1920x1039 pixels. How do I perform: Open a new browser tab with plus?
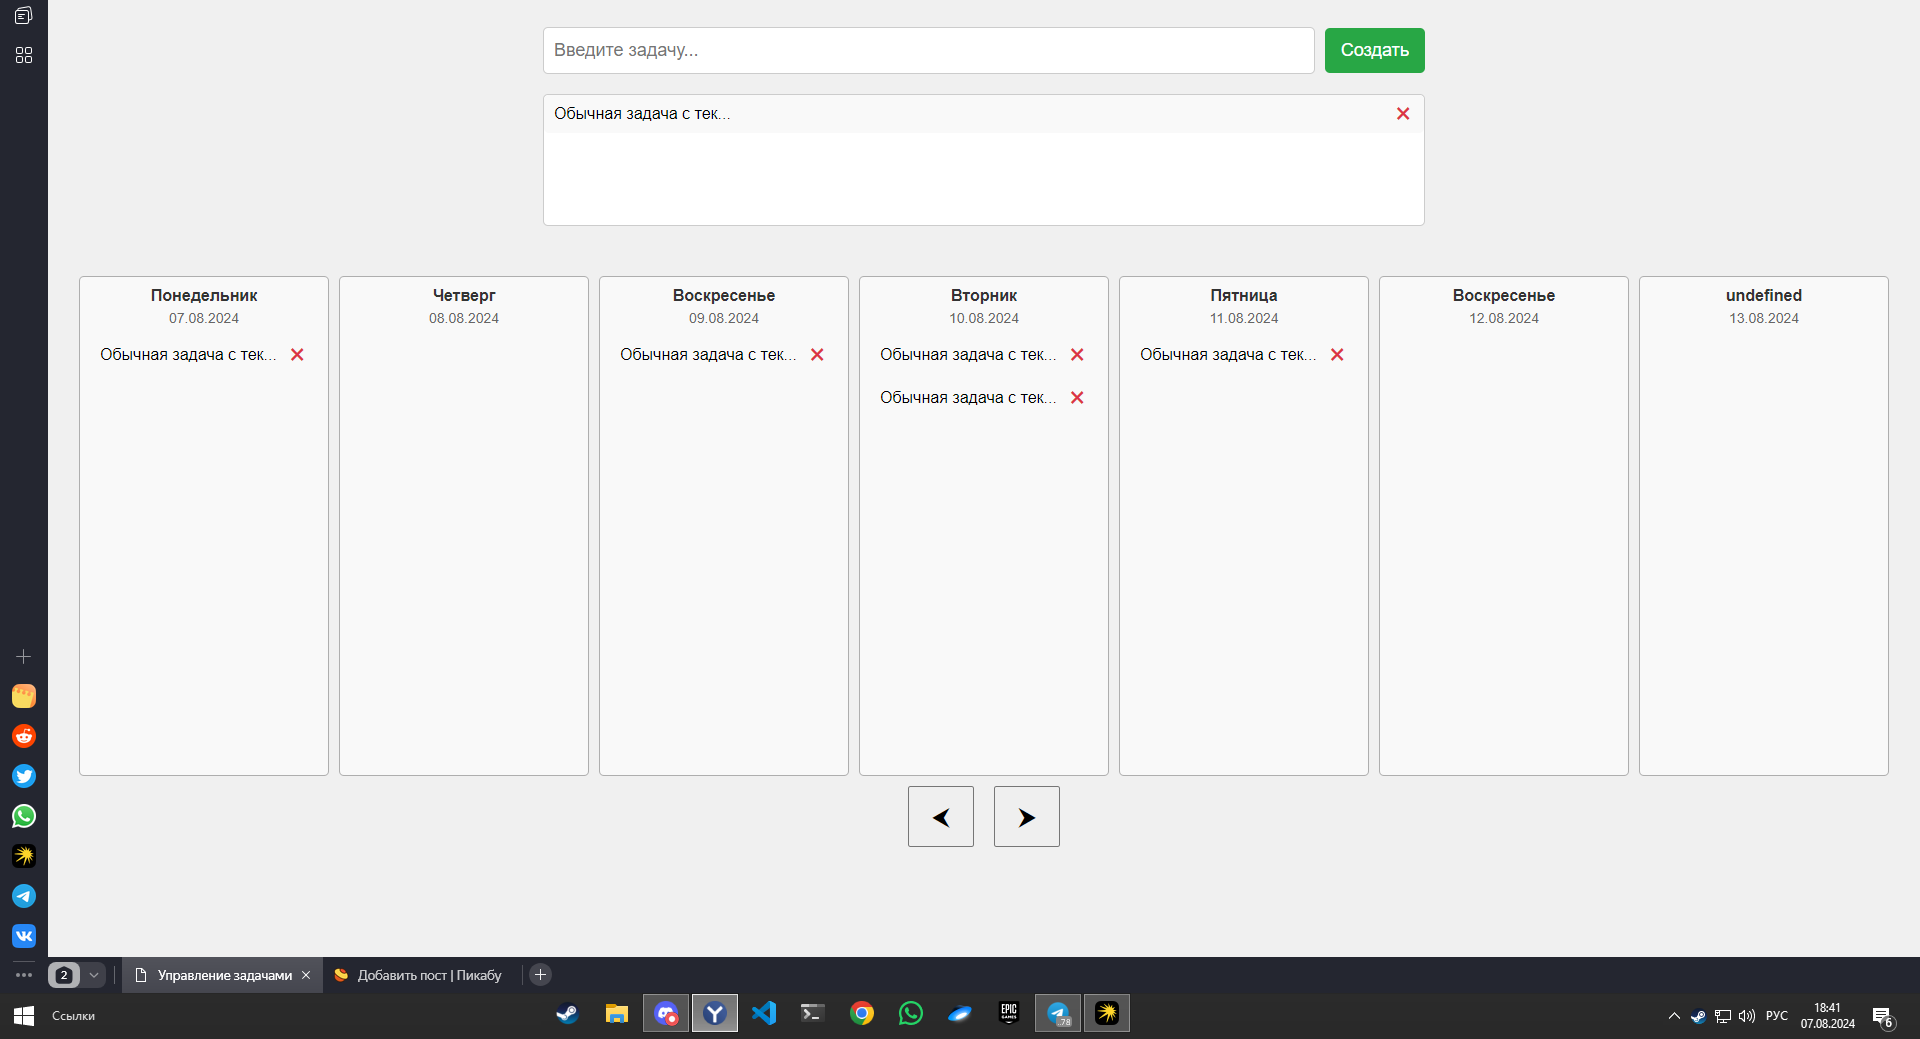click(x=540, y=975)
